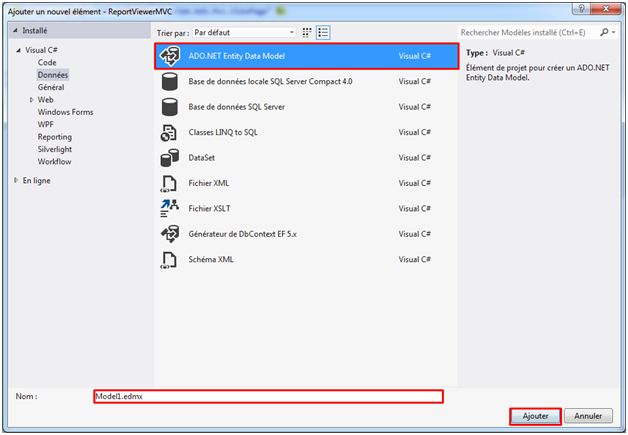This screenshot has height=435, width=628.
Task: Collapse the Installé section
Action: (15, 30)
